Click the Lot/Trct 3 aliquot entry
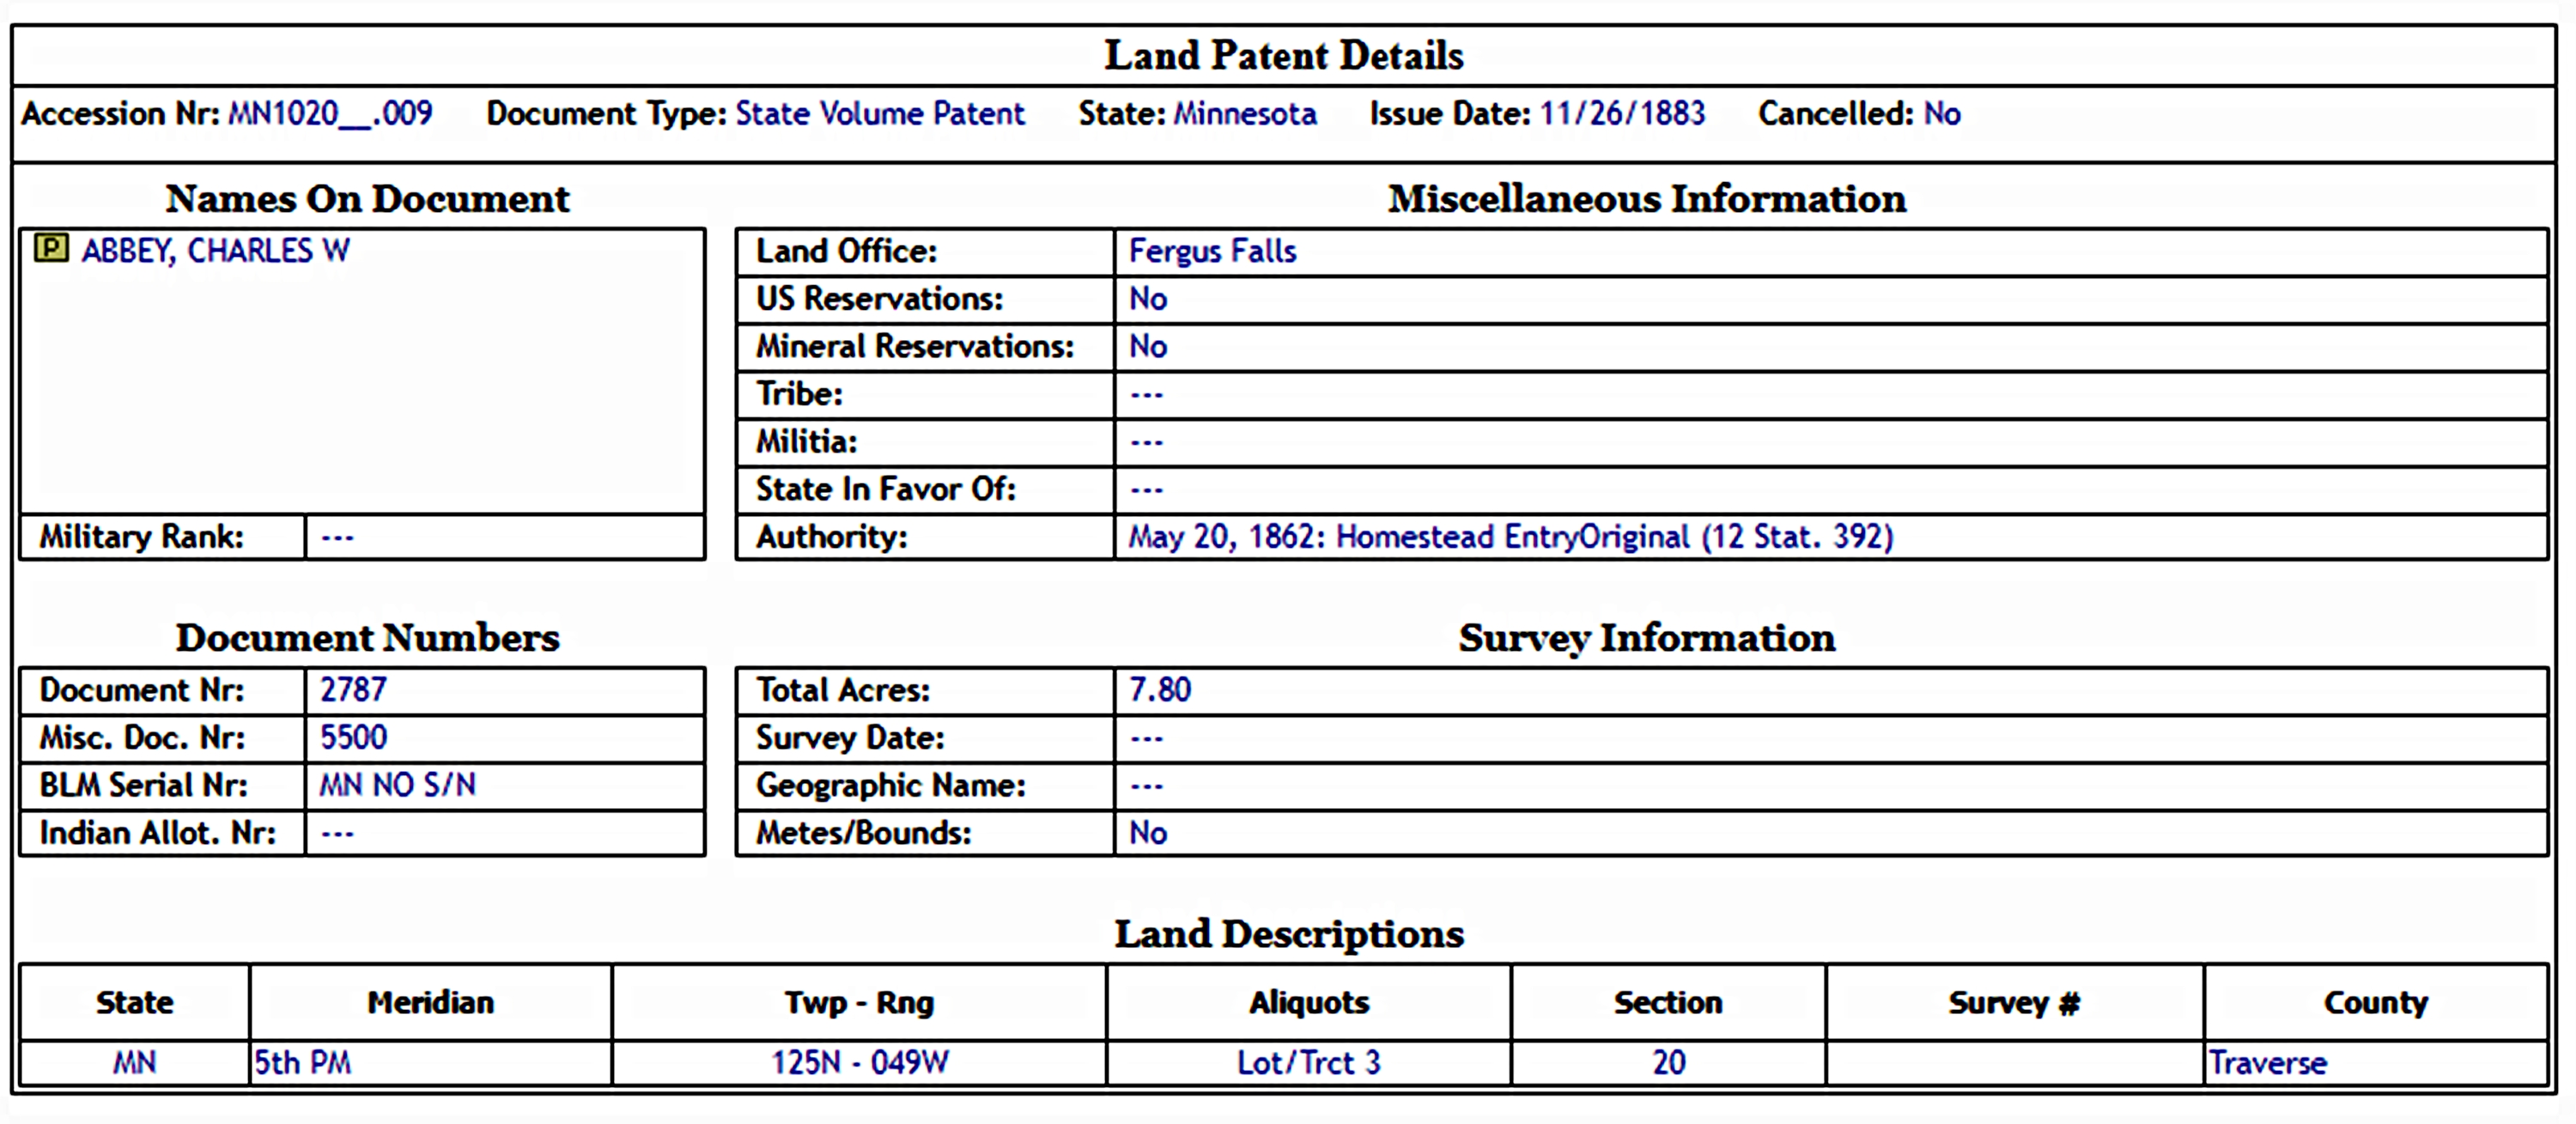This screenshot has height=1124, width=2576. pos(1308,1062)
